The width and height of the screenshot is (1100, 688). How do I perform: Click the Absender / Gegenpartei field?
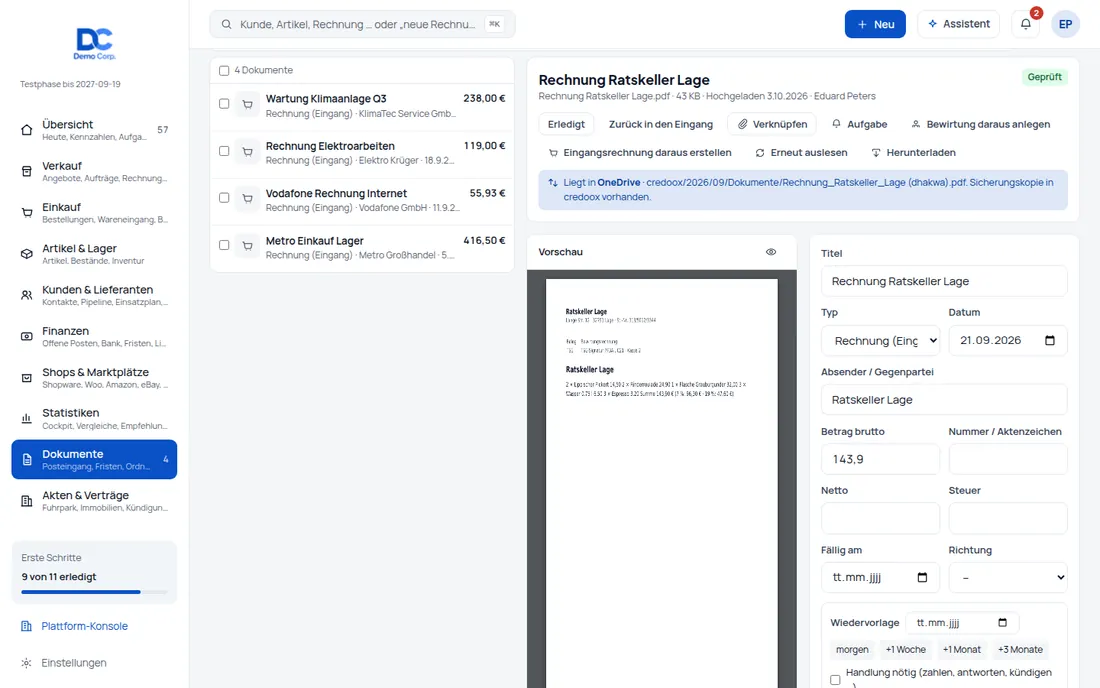944,400
